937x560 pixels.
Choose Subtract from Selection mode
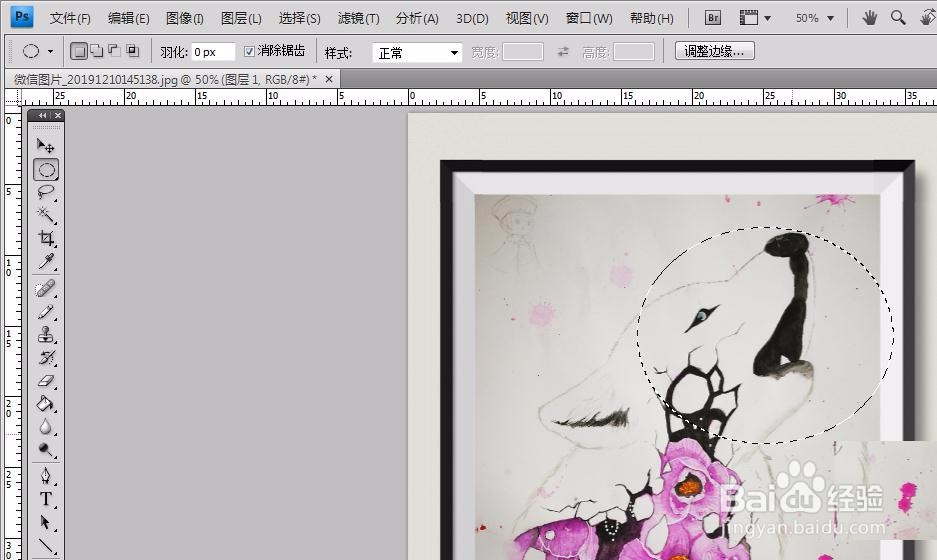click(x=114, y=51)
